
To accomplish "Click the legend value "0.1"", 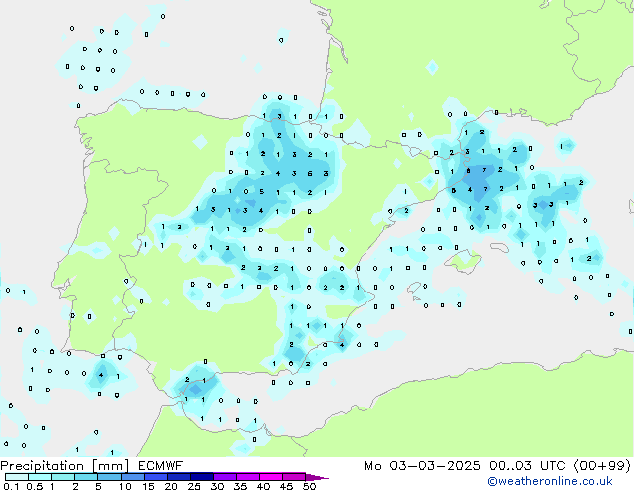I will (x=11, y=486).
